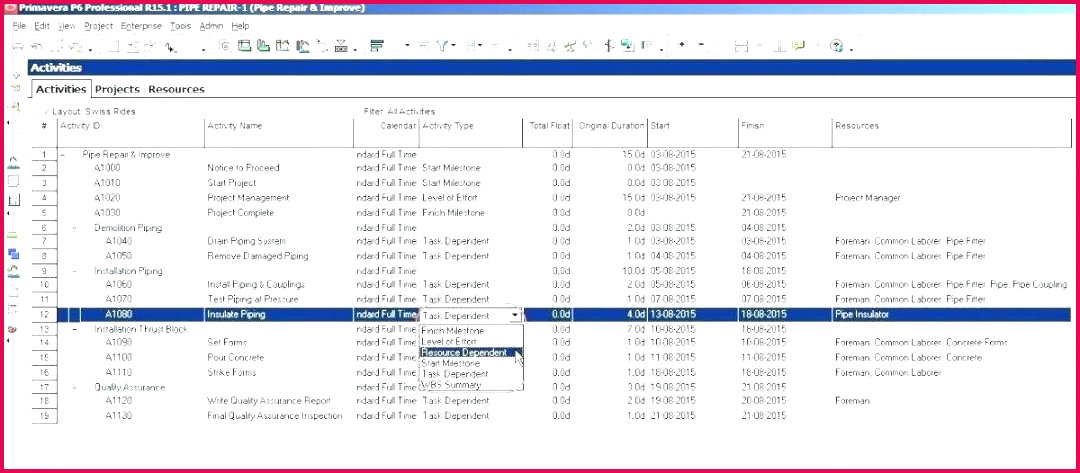
Task: Open the Enterprise menu
Action: tap(140, 26)
